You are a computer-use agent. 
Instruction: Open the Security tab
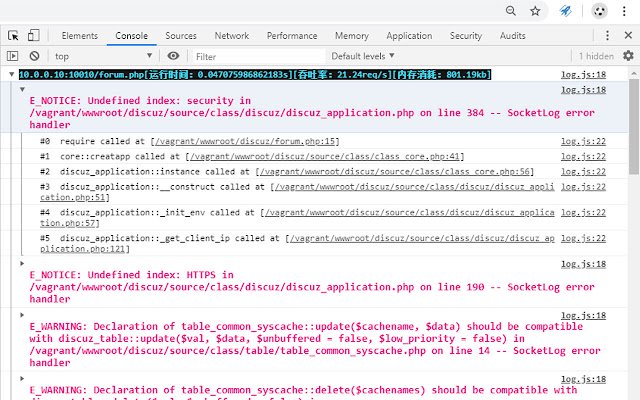(466, 36)
